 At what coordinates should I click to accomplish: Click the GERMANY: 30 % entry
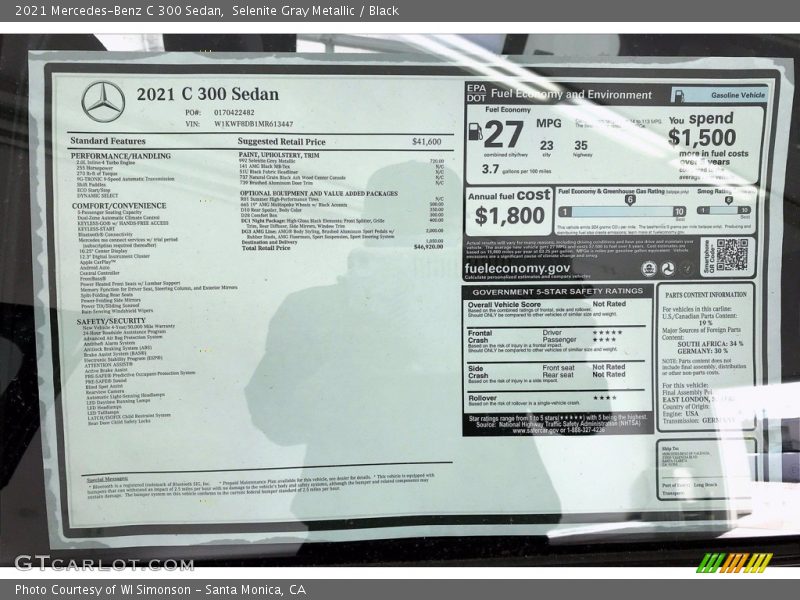pyautogui.click(x=703, y=351)
